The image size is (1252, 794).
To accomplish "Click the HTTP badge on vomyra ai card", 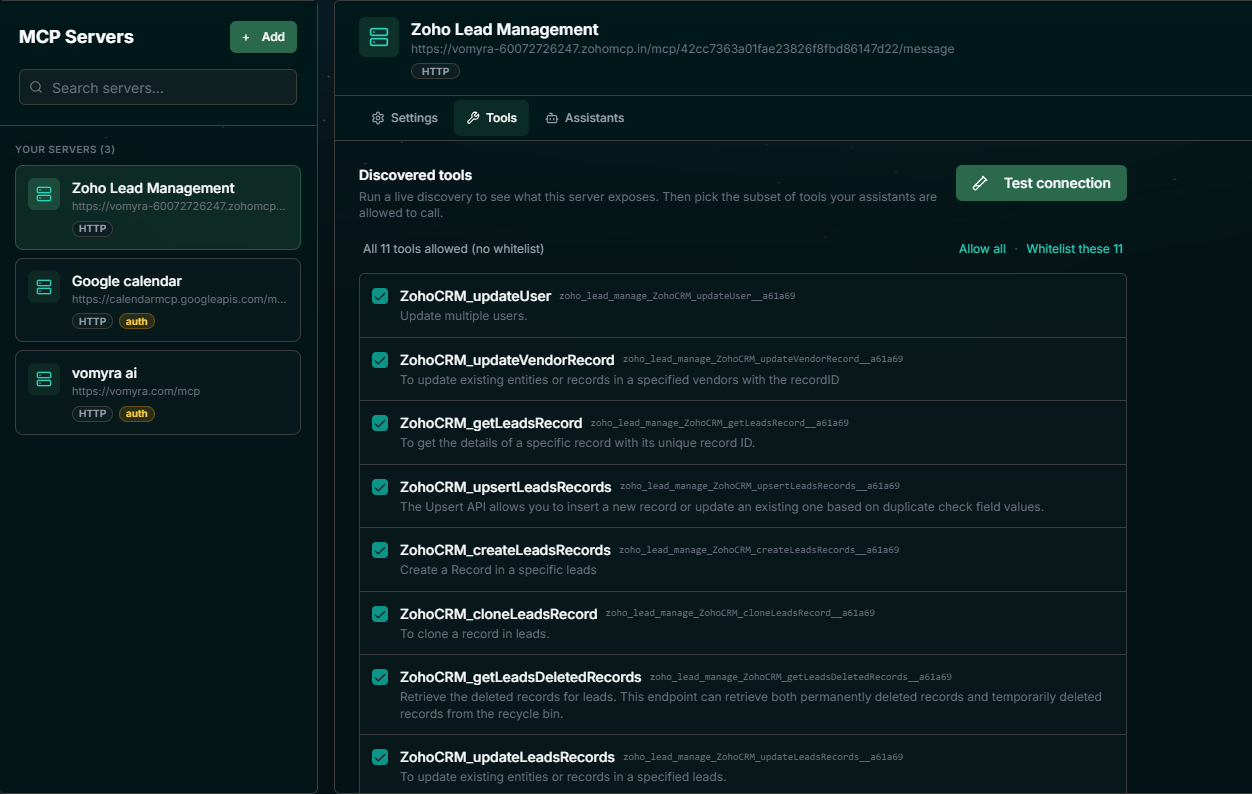I will click(92, 414).
